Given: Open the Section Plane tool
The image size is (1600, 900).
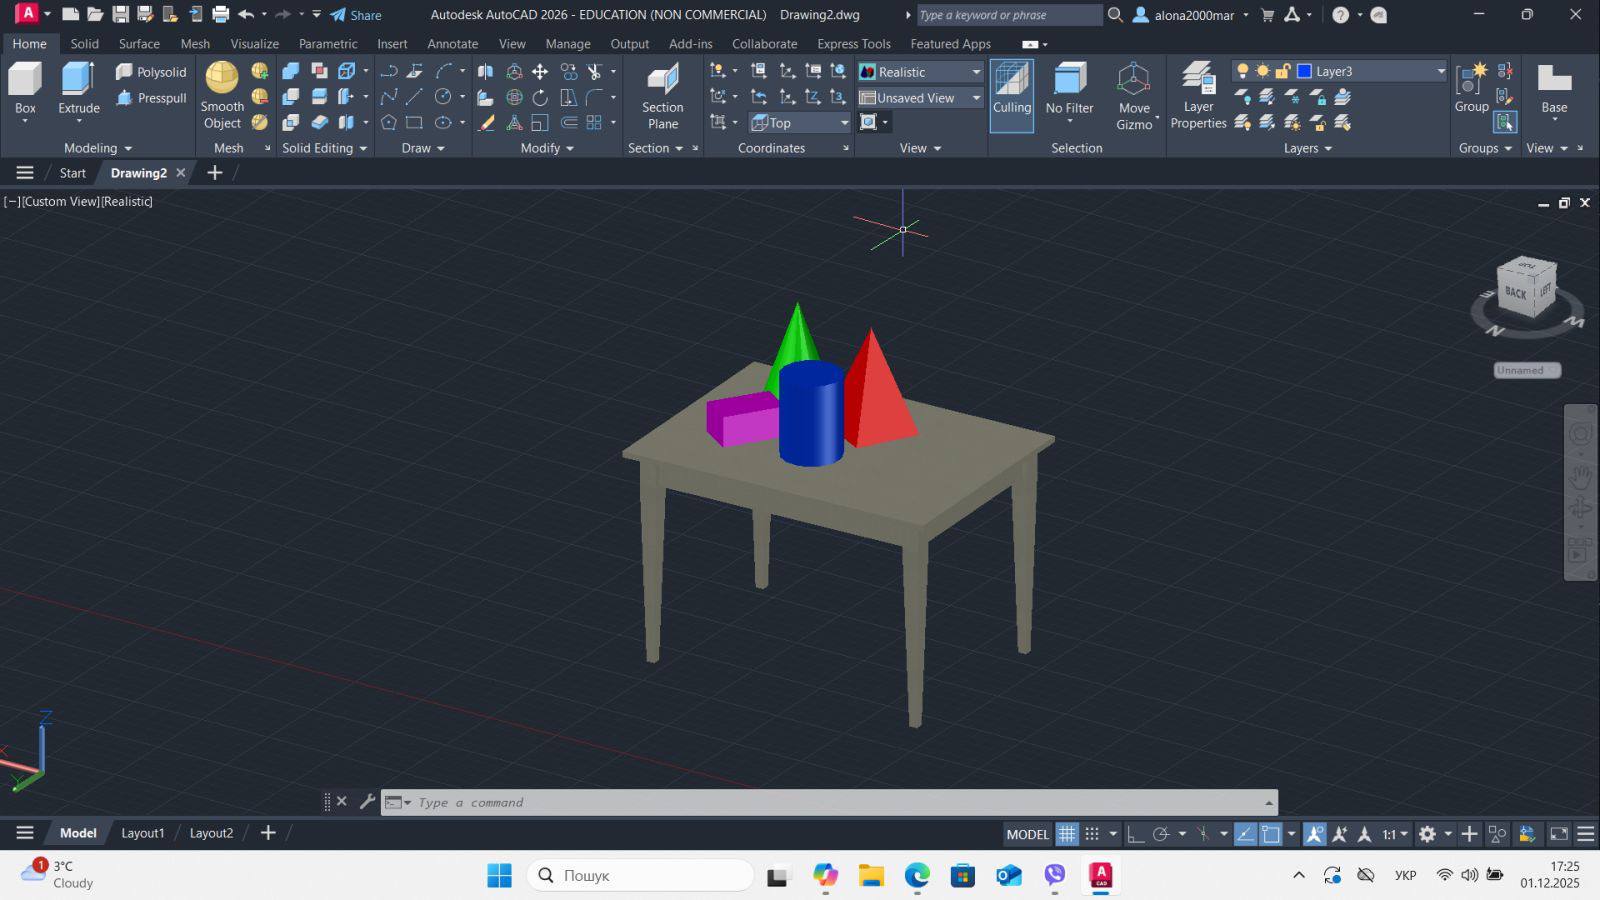Looking at the screenshot, I should coord(662,81).
